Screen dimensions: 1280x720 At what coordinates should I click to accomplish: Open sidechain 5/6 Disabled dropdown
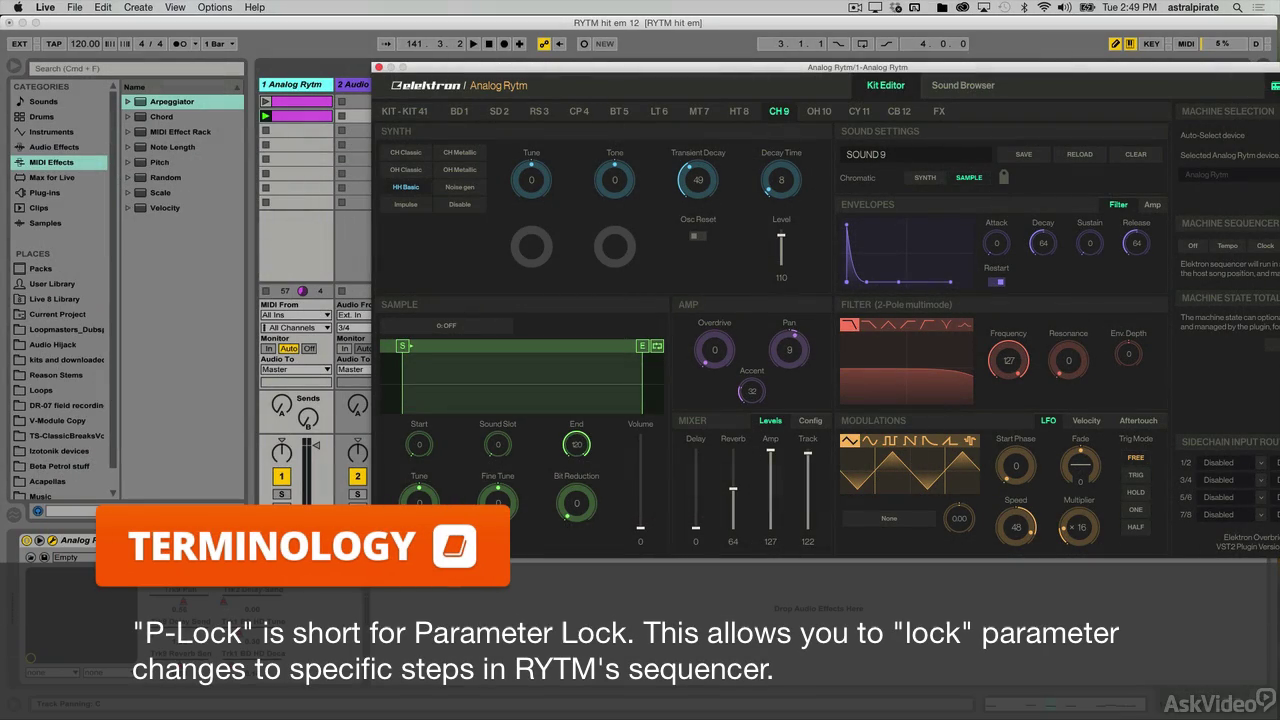(1233, 497)
